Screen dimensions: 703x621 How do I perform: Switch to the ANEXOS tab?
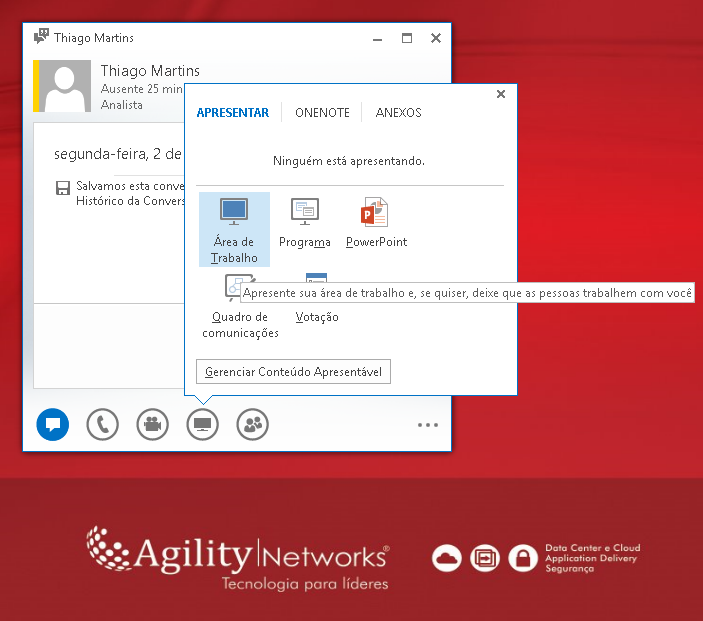(398, 113)
